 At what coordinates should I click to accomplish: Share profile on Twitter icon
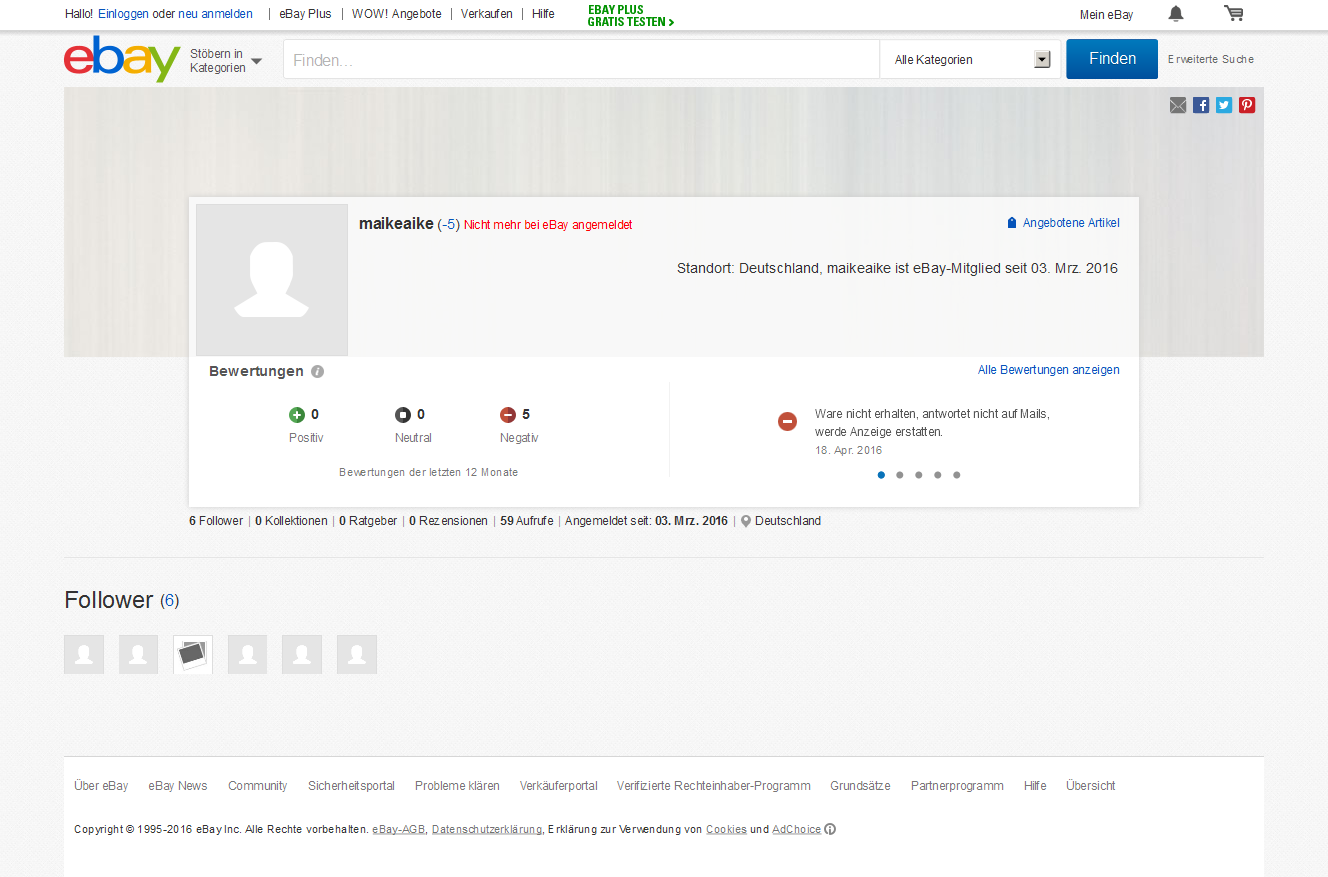pos(1224,105)
